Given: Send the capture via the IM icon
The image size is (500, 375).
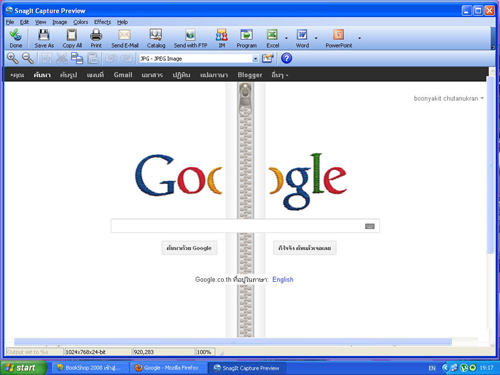Looking at the screenshot, I should tap(222, 35).
